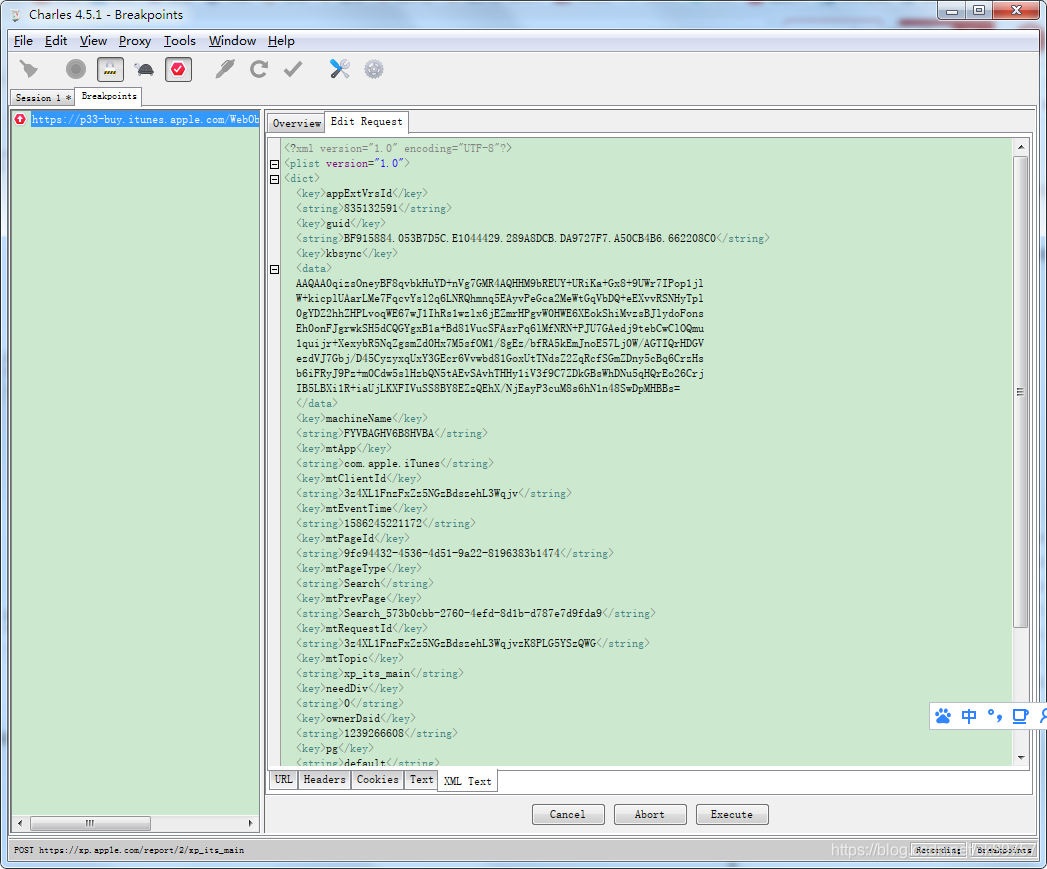Open the Window menu

(232, 41)
